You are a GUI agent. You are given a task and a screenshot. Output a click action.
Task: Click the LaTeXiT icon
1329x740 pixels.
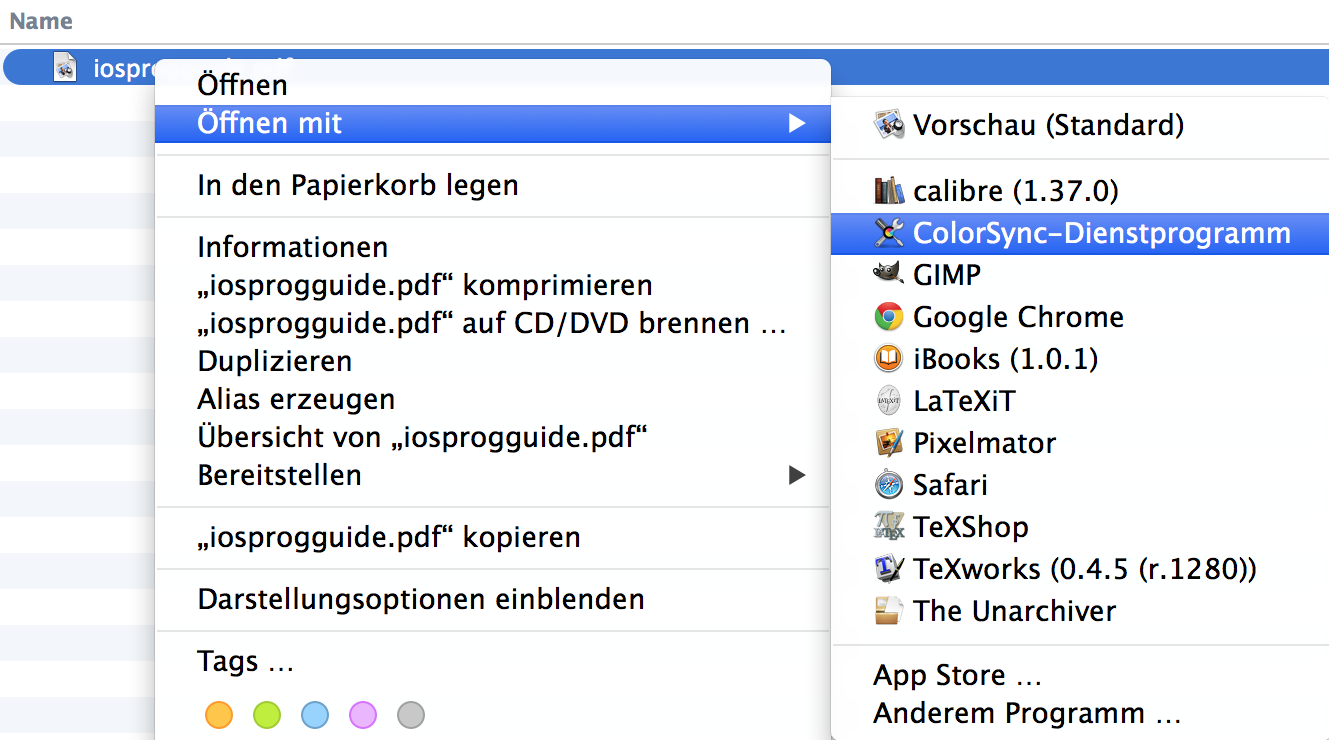click(889, 401)
